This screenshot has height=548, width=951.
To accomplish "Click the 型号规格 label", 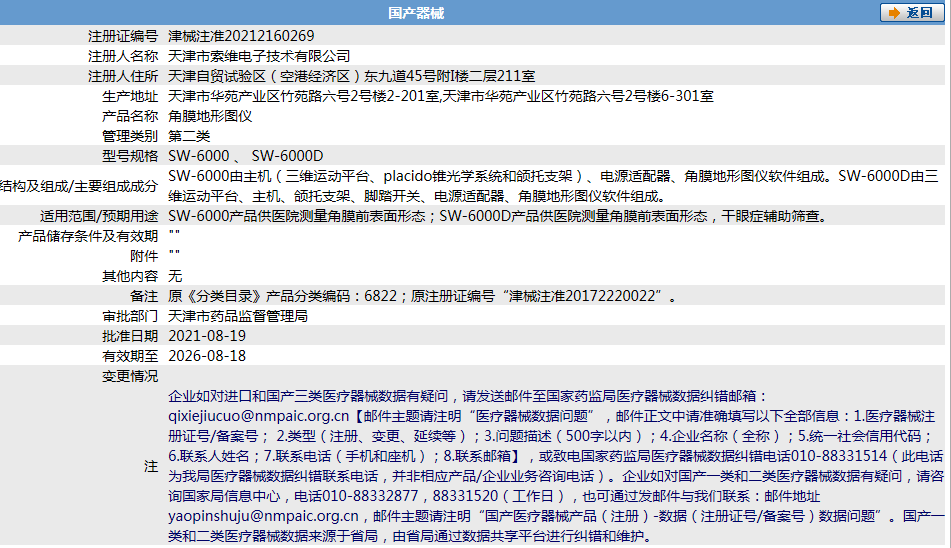I will click(x=130, y=156).
